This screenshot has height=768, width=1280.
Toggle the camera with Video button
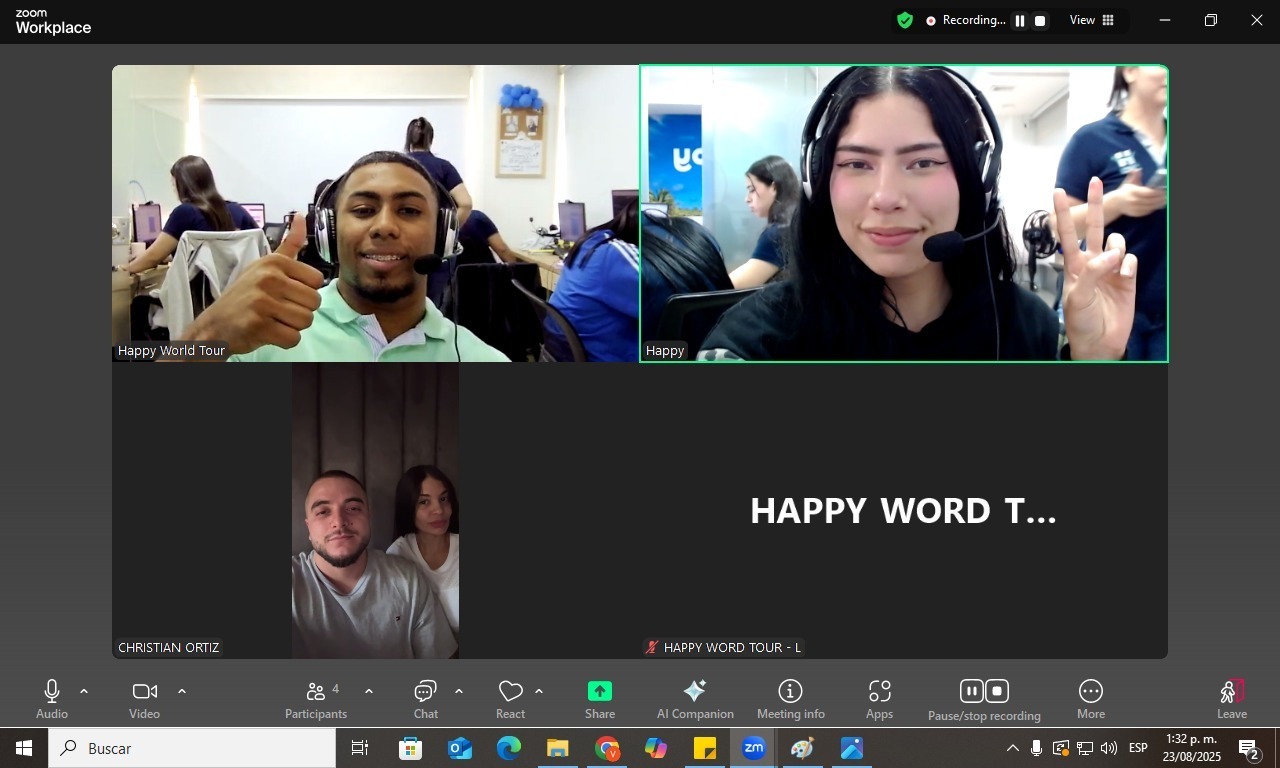click(144, 699)
